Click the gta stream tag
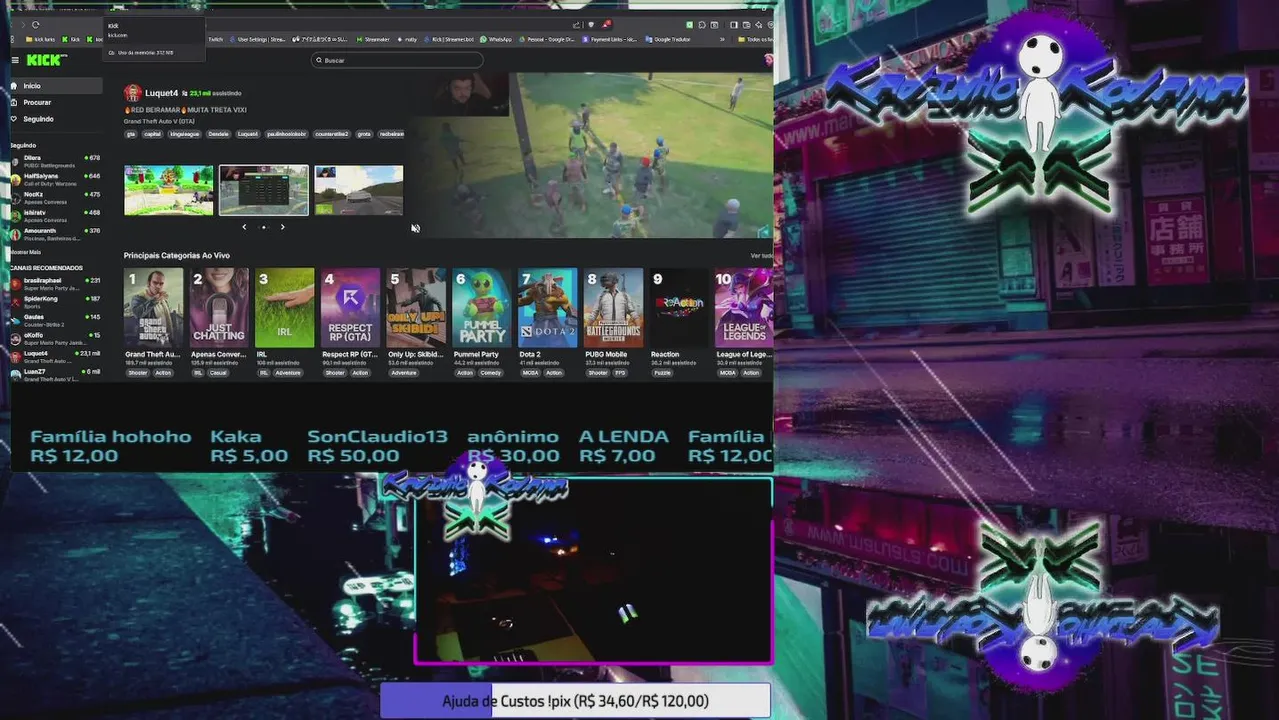The height and width of the screenshot is (720, 1279). point(131,134)
